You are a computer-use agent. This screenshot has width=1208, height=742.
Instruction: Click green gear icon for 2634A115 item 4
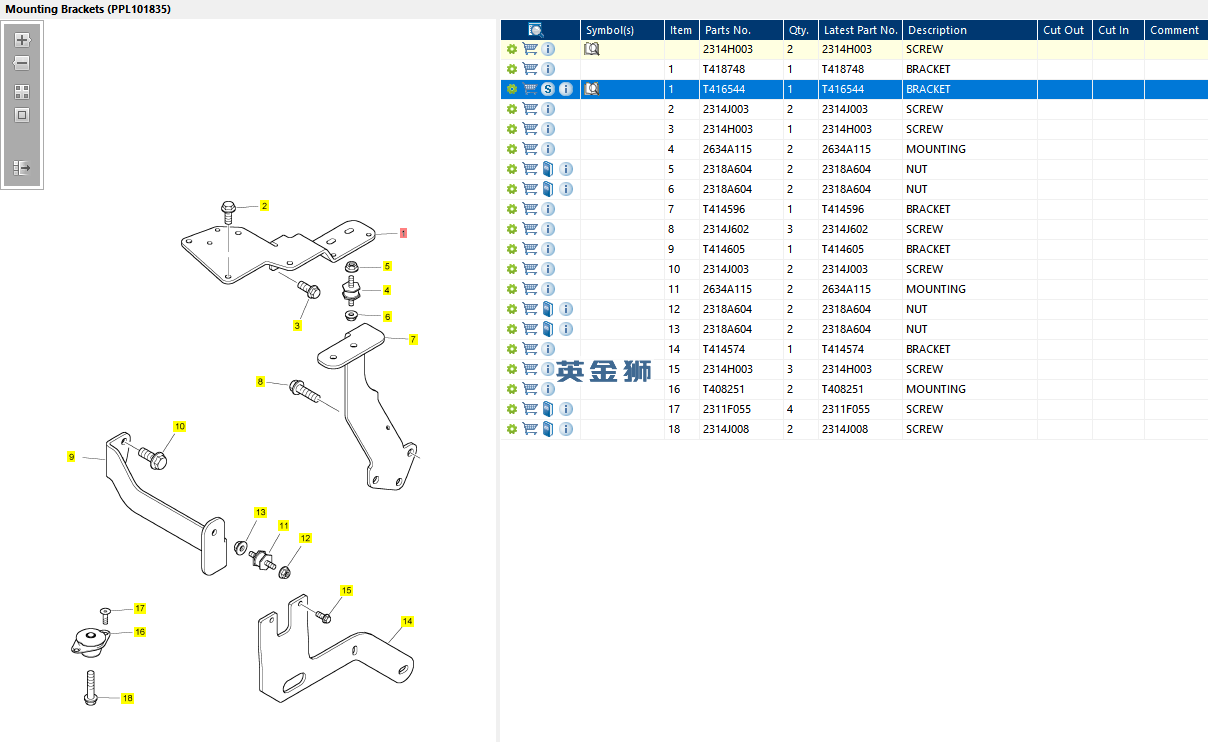512,149
